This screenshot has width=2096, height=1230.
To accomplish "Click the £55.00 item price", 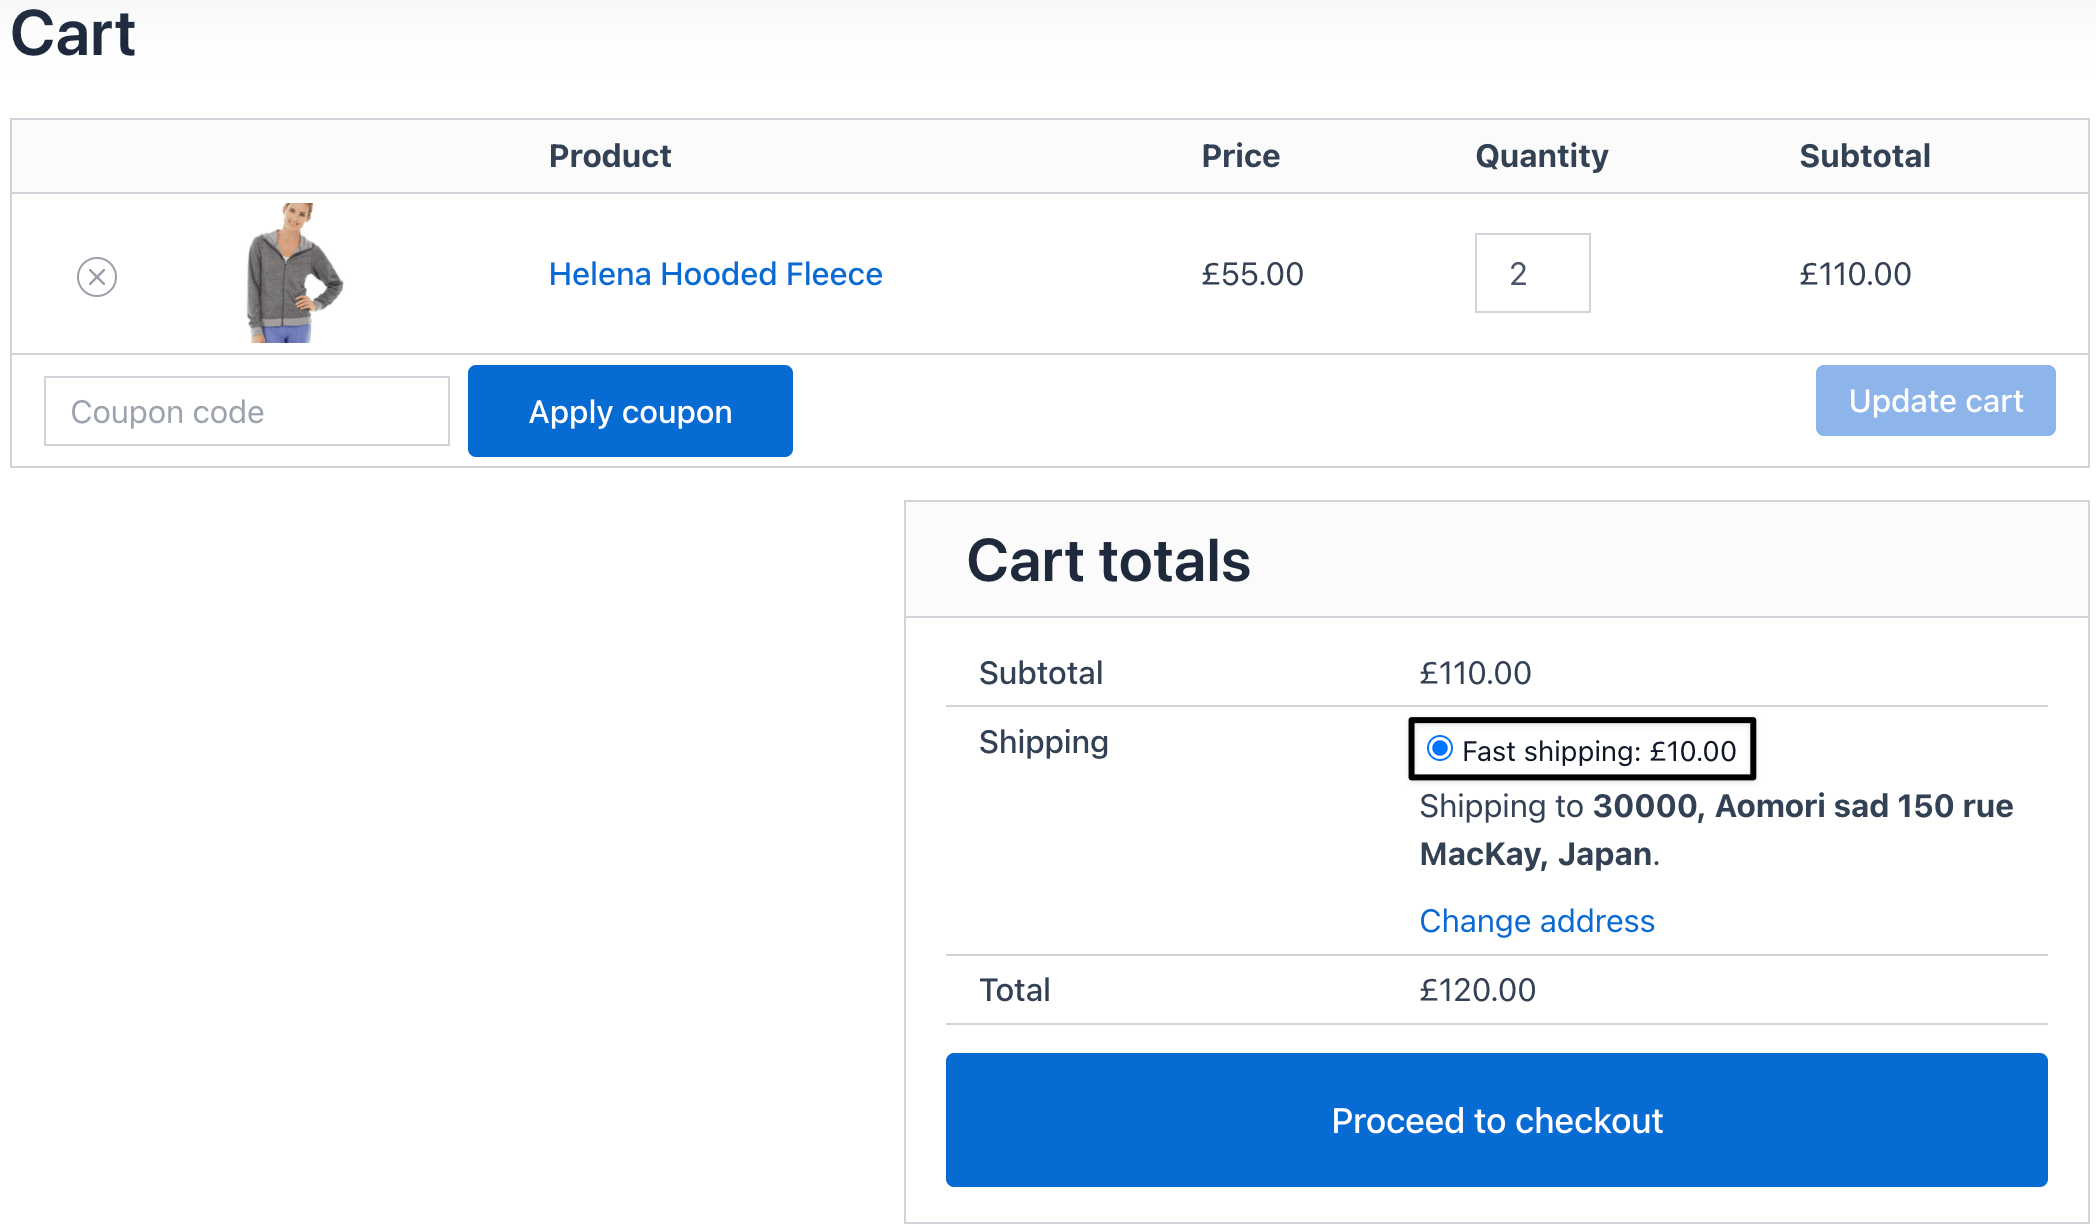I will click(x=1252, y=274).
